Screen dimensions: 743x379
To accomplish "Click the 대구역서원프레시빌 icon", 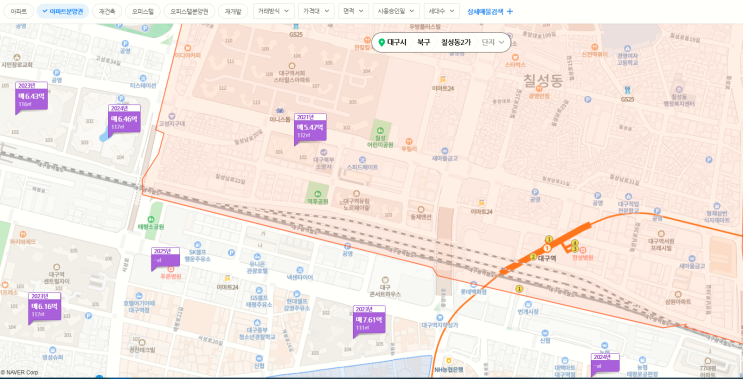I will tap(661, 233).
